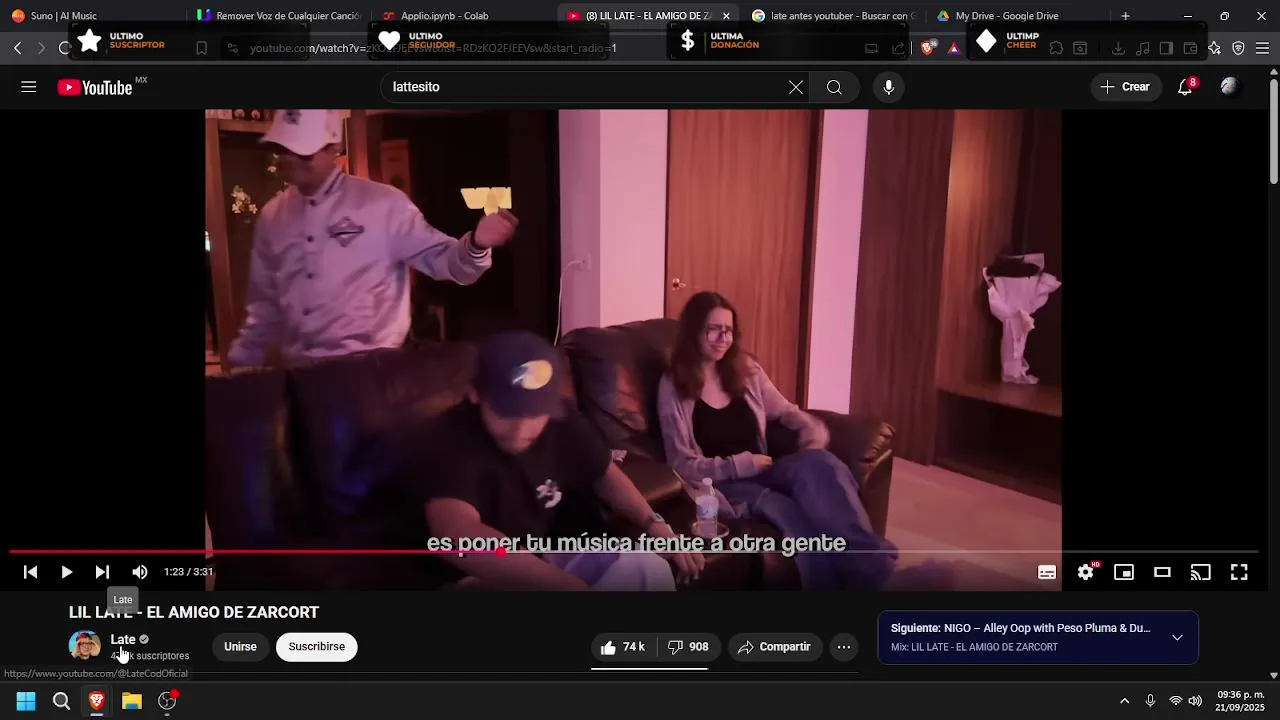This screenshot has width=1280, height=720.
Task: Toggle the browser sidebar panel
Action: click(1166, 48)
